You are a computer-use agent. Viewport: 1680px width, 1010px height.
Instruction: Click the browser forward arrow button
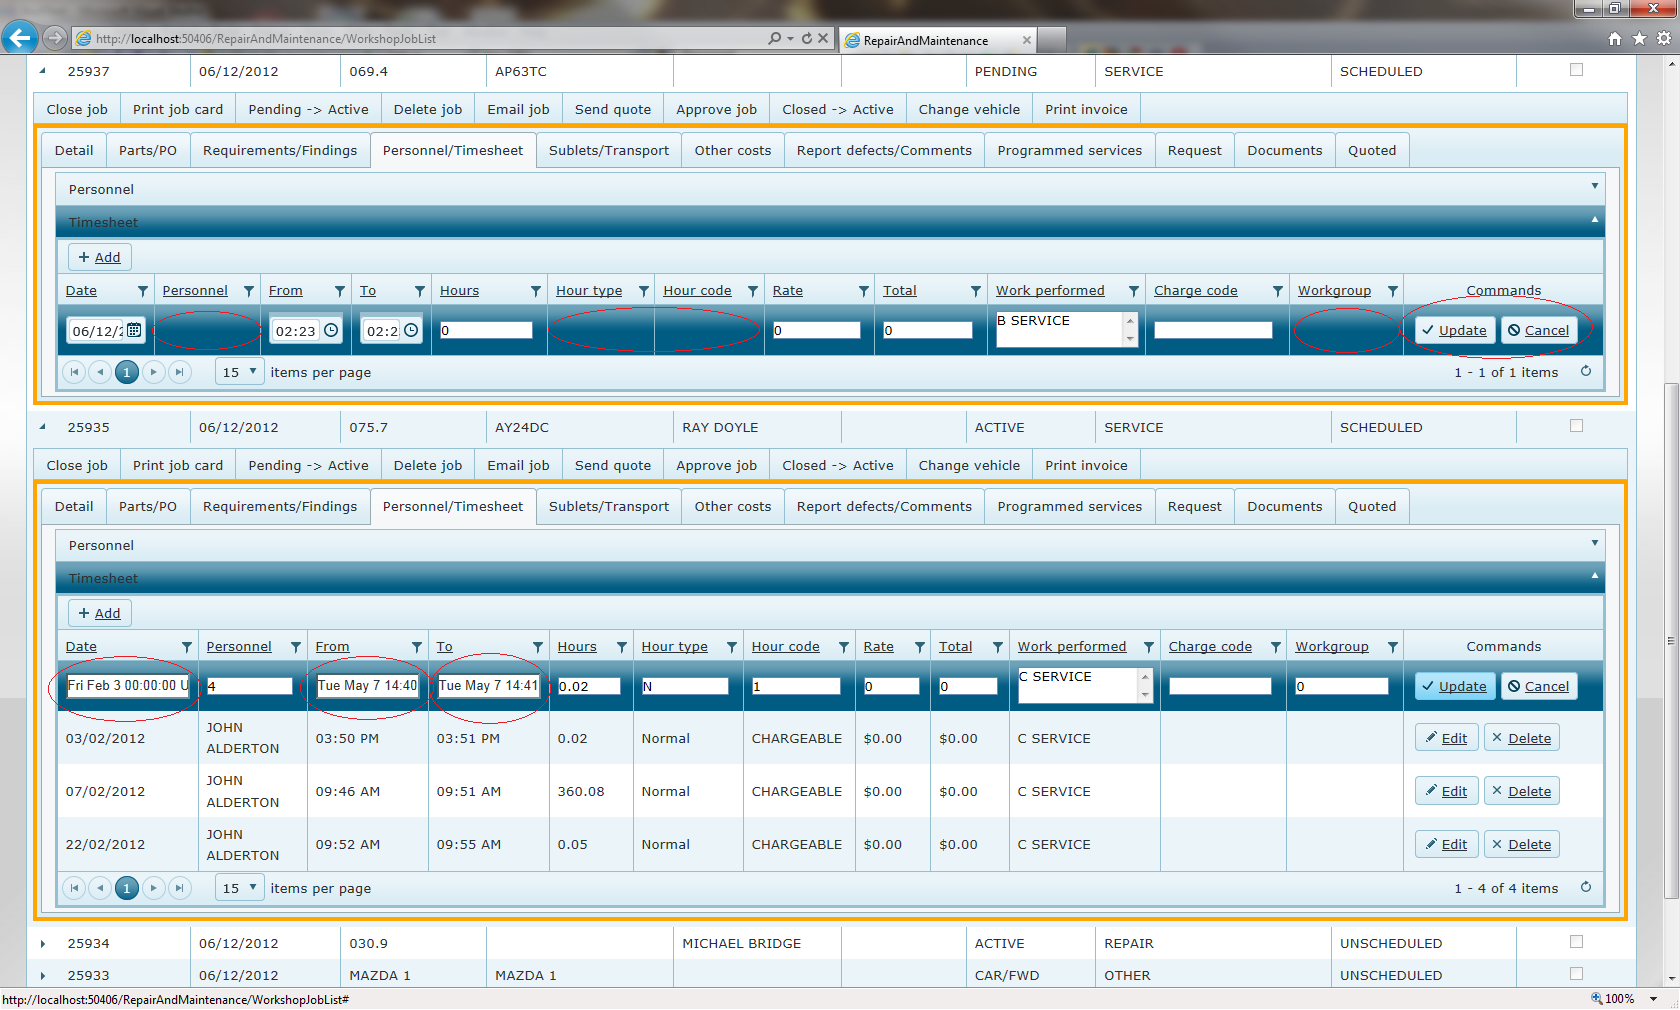[55, 38]
